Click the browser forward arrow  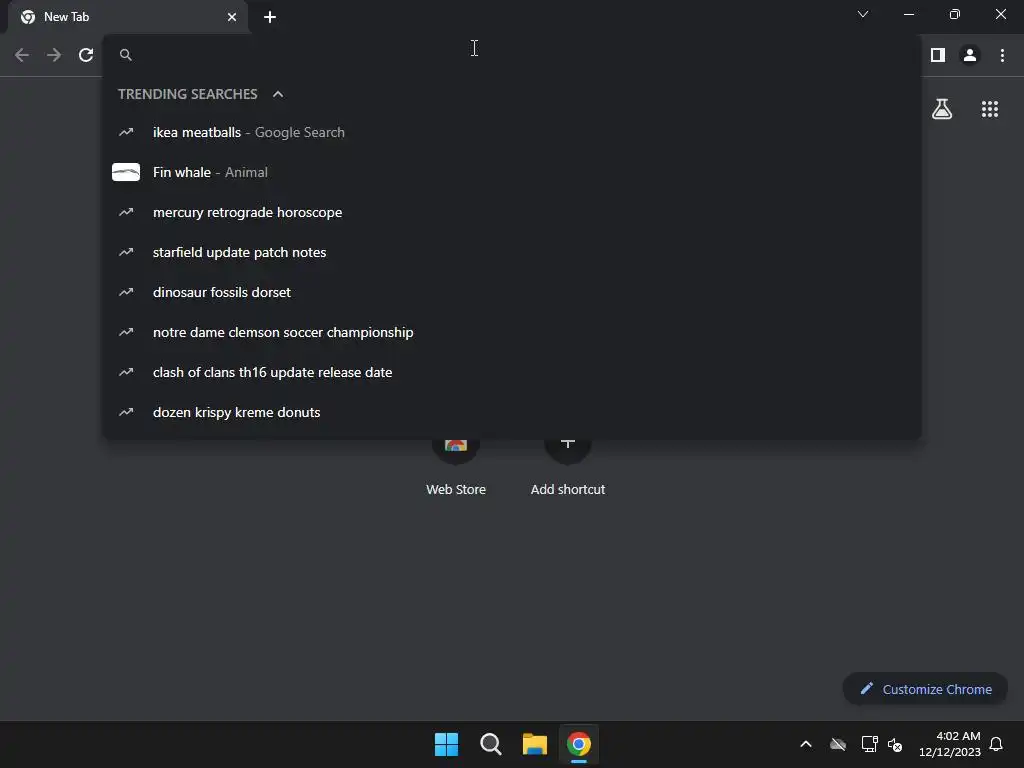point(54,56)
